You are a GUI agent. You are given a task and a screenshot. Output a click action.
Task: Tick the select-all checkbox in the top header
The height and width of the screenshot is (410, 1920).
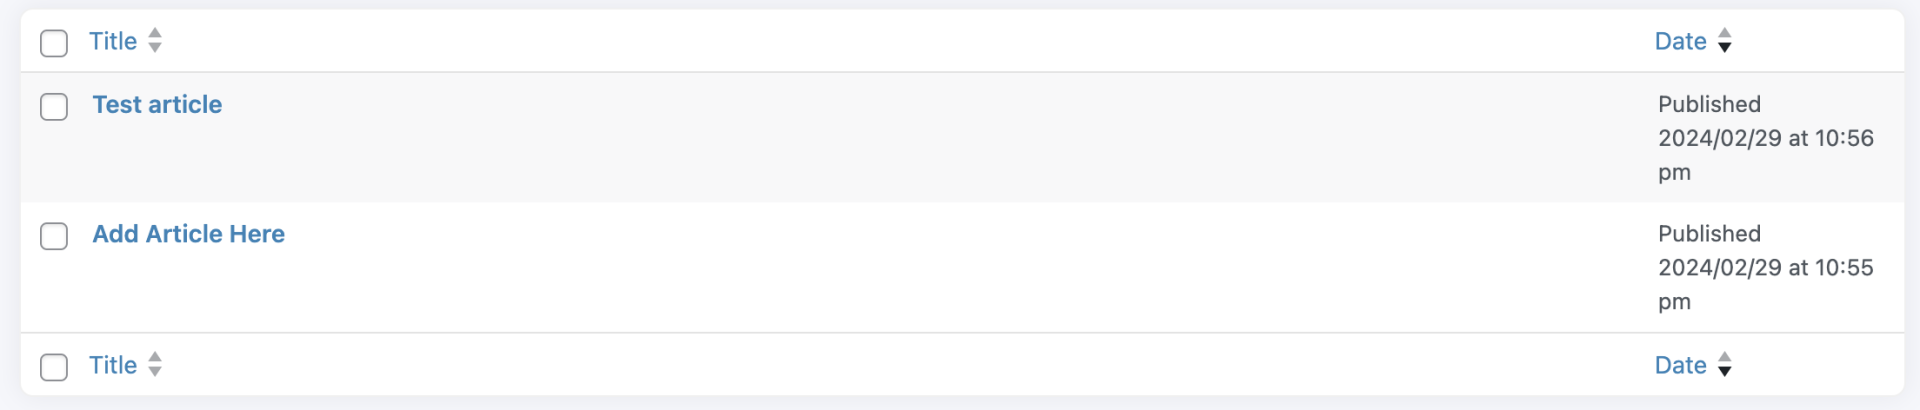[x=54, y=43]
